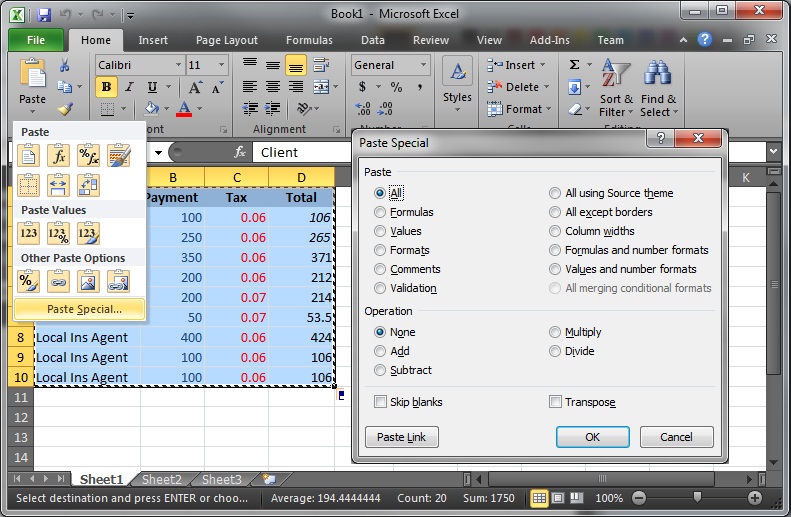Click the Decrease Font Size icon

(x=217, y=87)
